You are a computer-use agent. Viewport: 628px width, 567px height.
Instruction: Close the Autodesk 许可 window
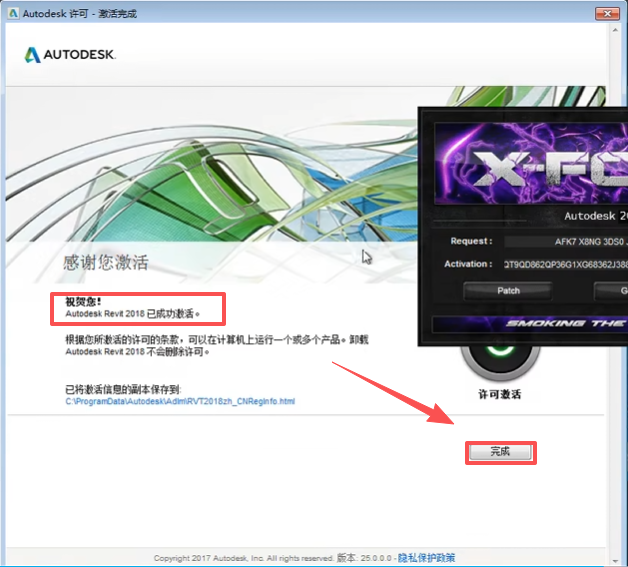click(607, 13)
